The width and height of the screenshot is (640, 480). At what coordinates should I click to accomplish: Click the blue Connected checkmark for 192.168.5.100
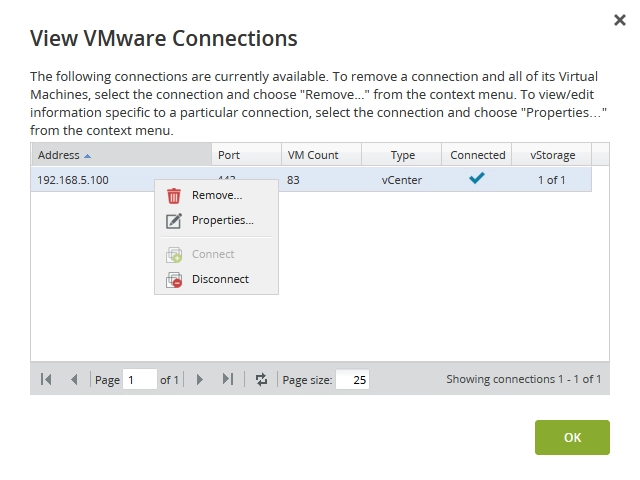click(x=476, y=178)
